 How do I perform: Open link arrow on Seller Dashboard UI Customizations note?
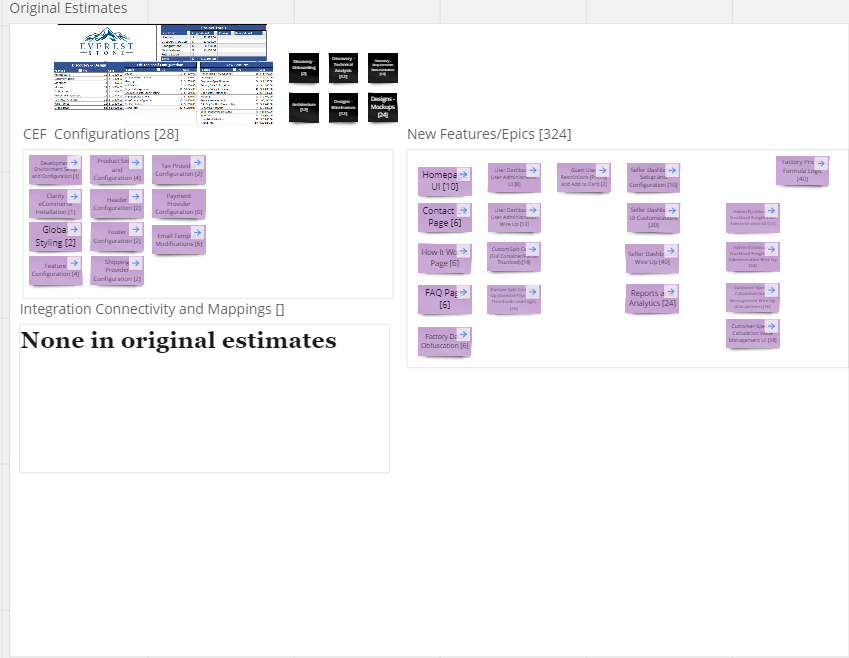672,210
